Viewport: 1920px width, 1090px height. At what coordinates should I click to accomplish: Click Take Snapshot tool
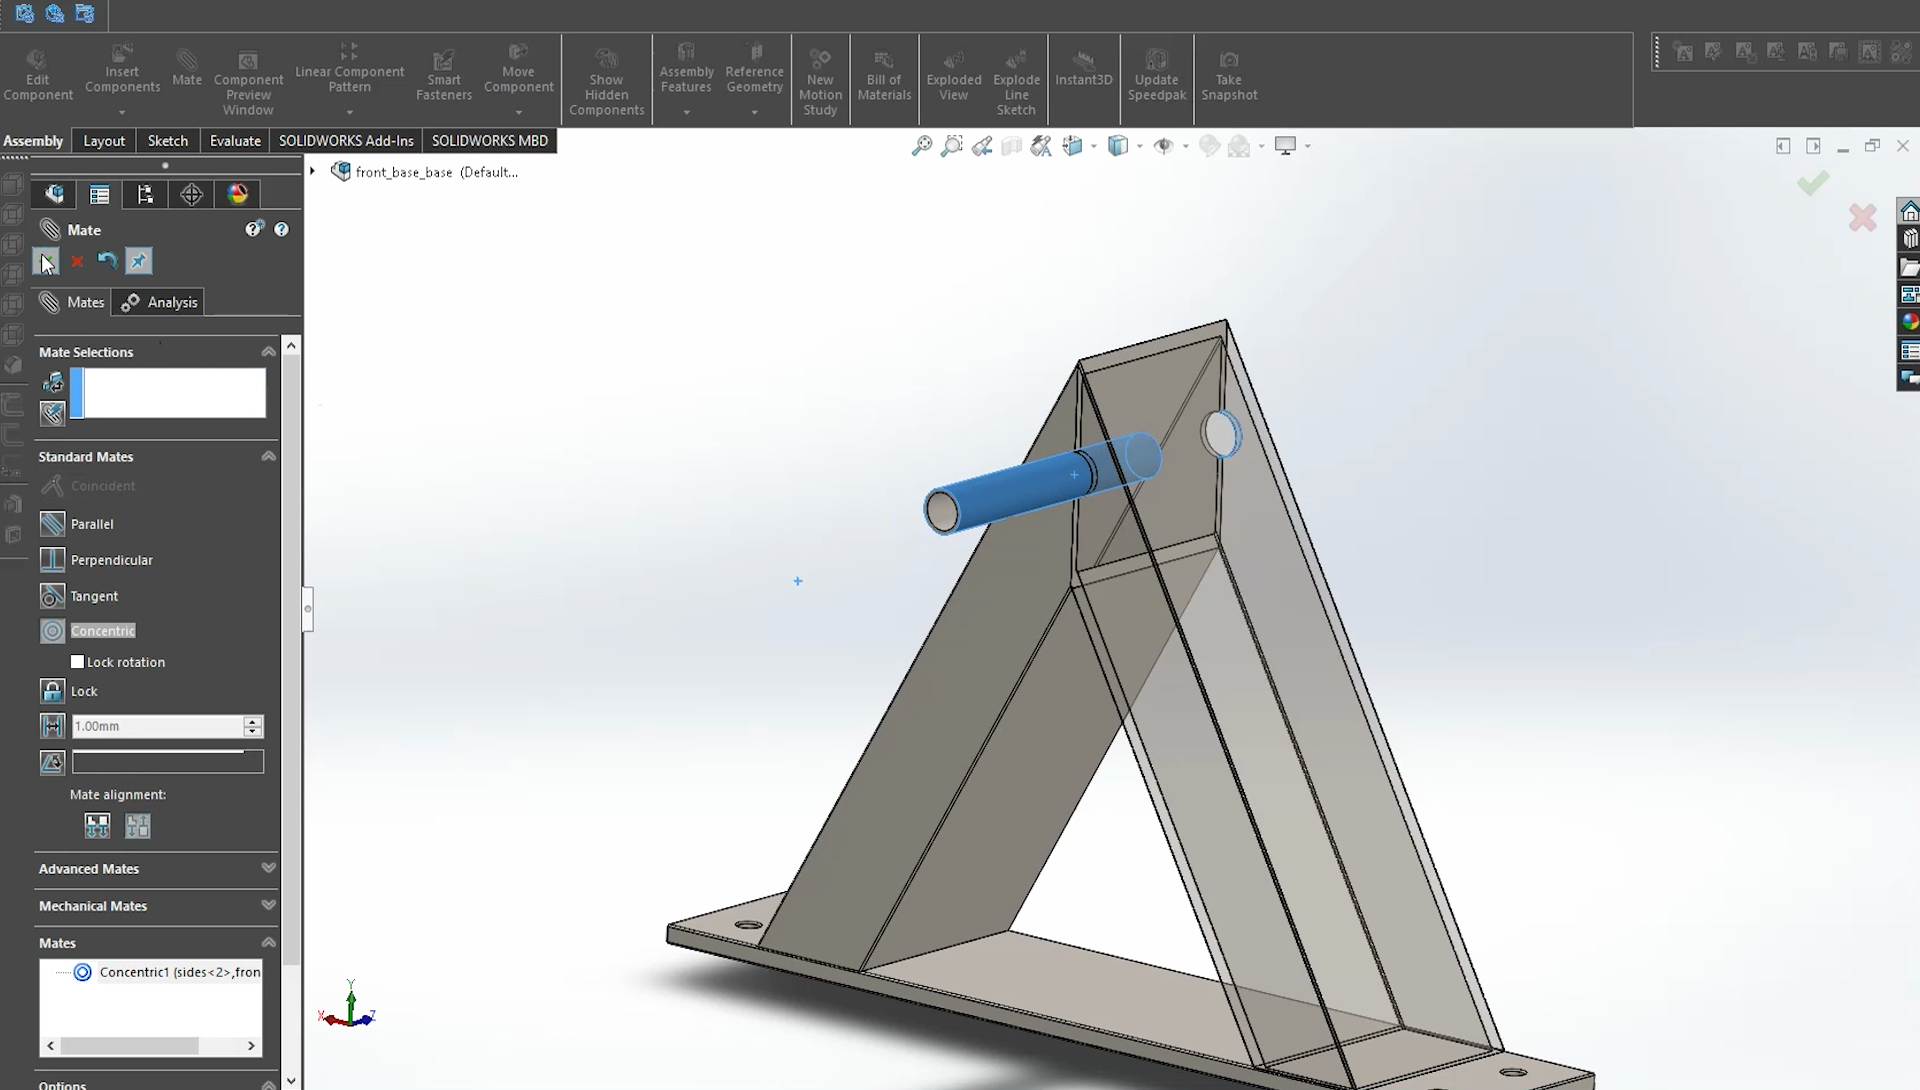[1229, 76]
